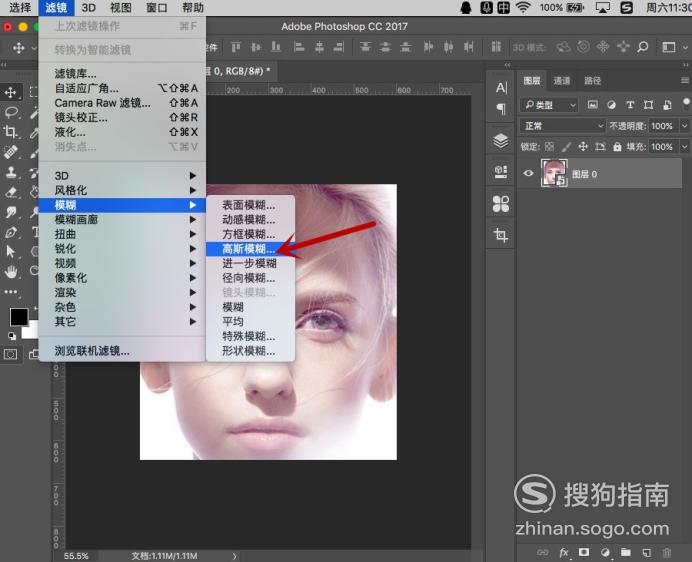This screenshot has height=562, width=692.
Task: Select the Clone Stamp tool
Action: (11, 172)
